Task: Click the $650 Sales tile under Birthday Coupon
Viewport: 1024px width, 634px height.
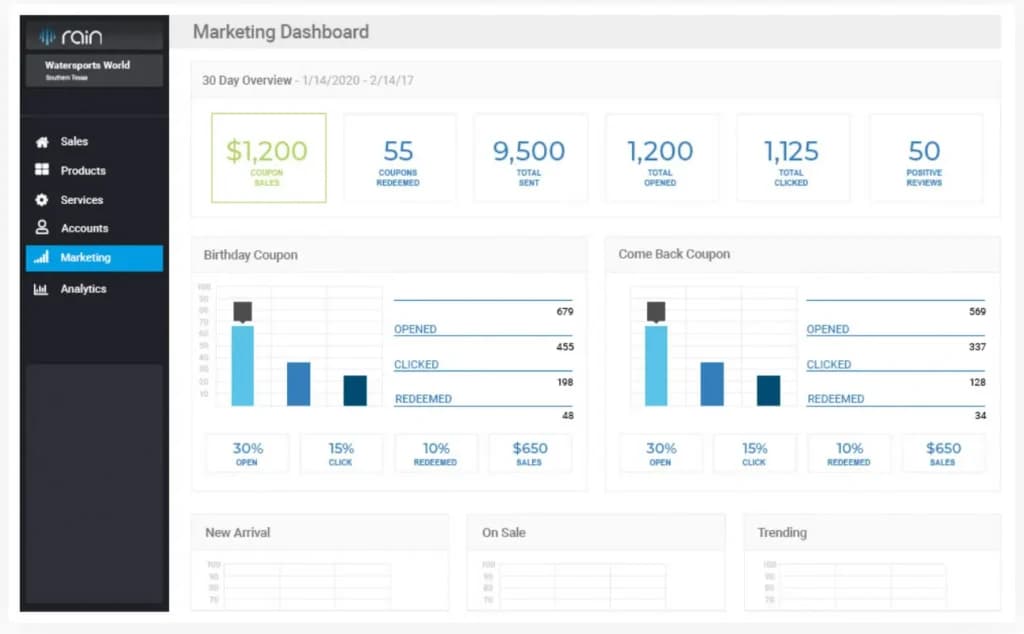Action: click(x=530, y=453)
